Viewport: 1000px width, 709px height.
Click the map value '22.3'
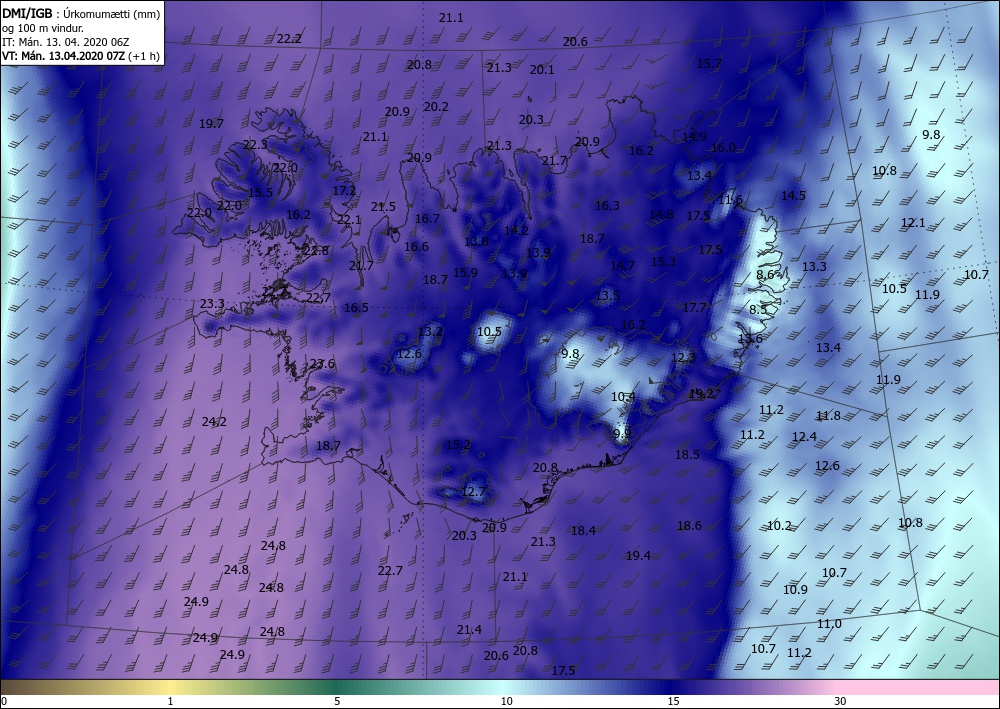(255, 145)
